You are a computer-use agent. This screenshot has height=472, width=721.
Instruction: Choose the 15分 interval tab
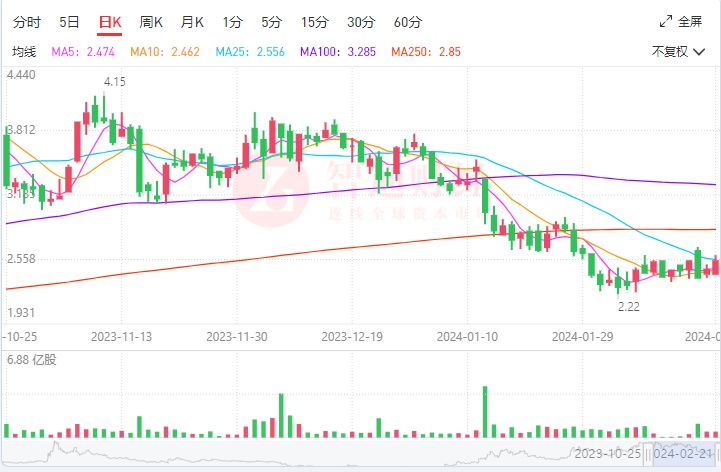click(x=314, y=22)
